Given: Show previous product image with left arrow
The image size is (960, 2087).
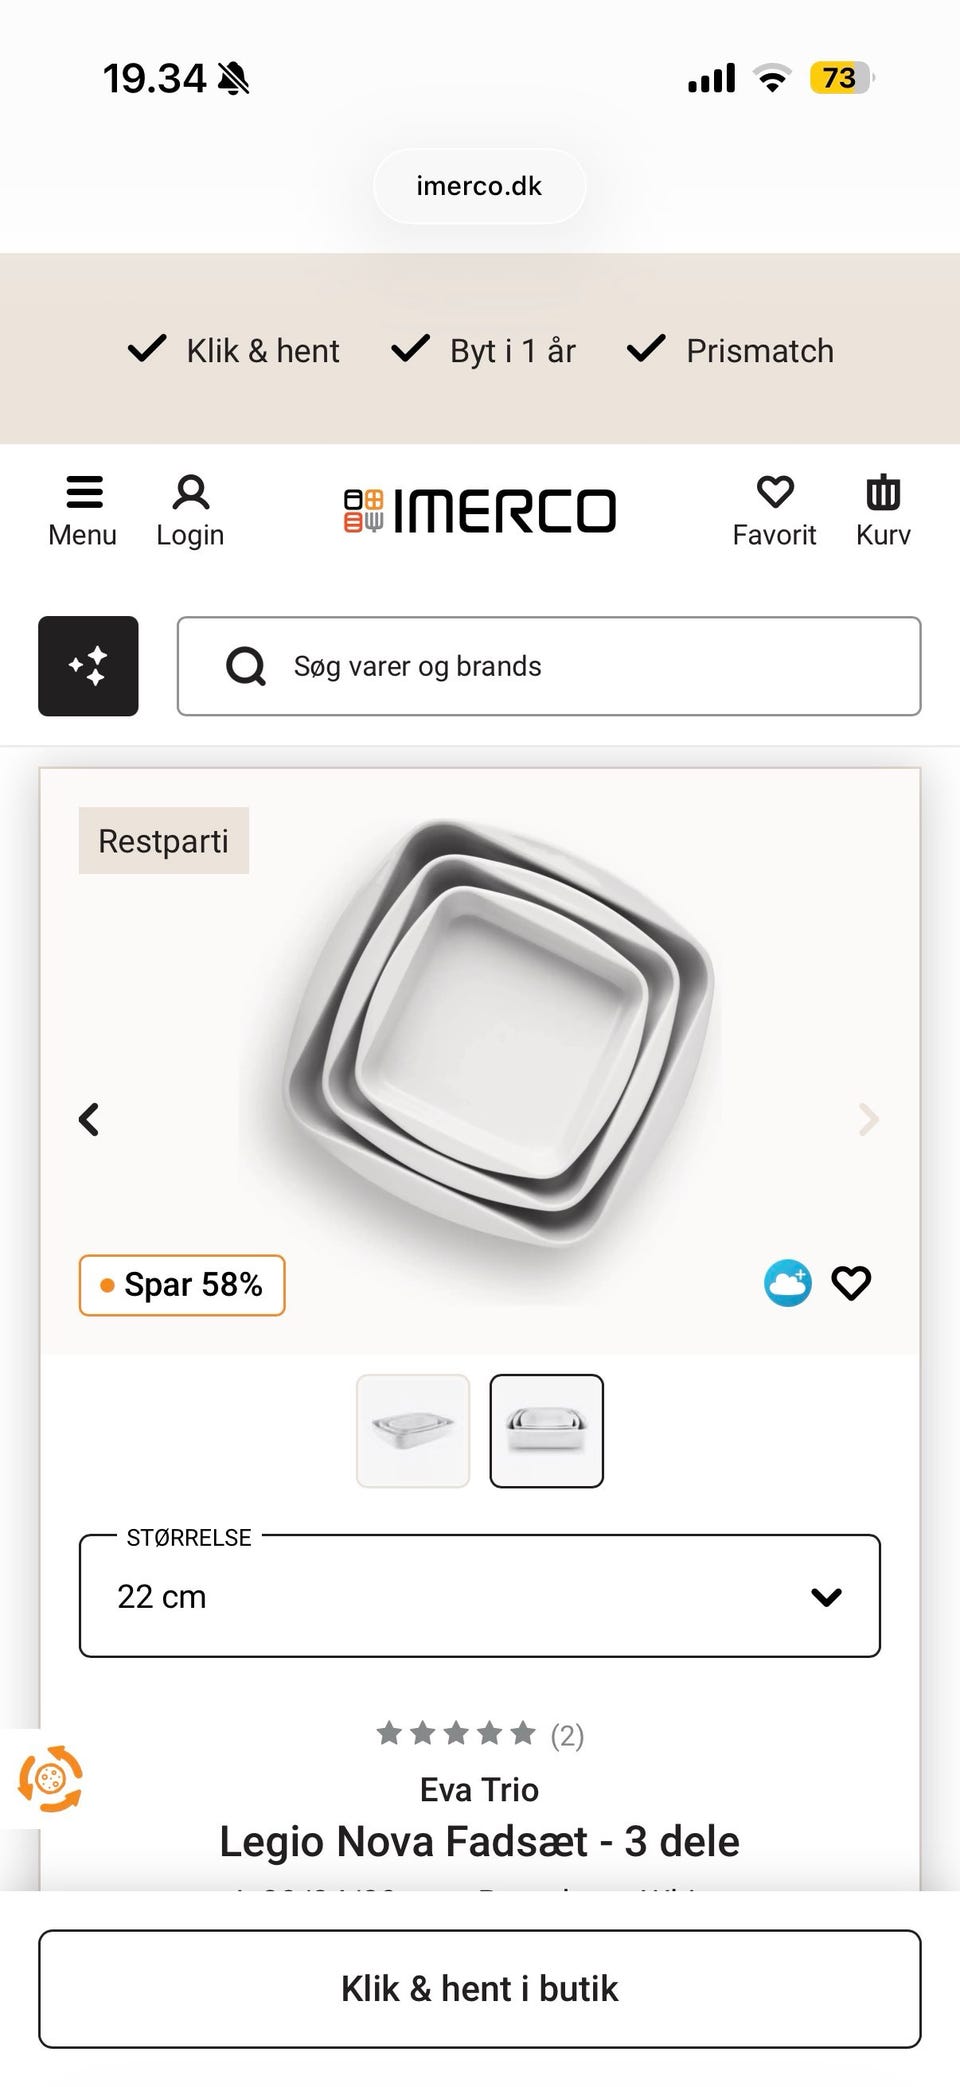Looking at the screenshot, I should click(89, 1119).
